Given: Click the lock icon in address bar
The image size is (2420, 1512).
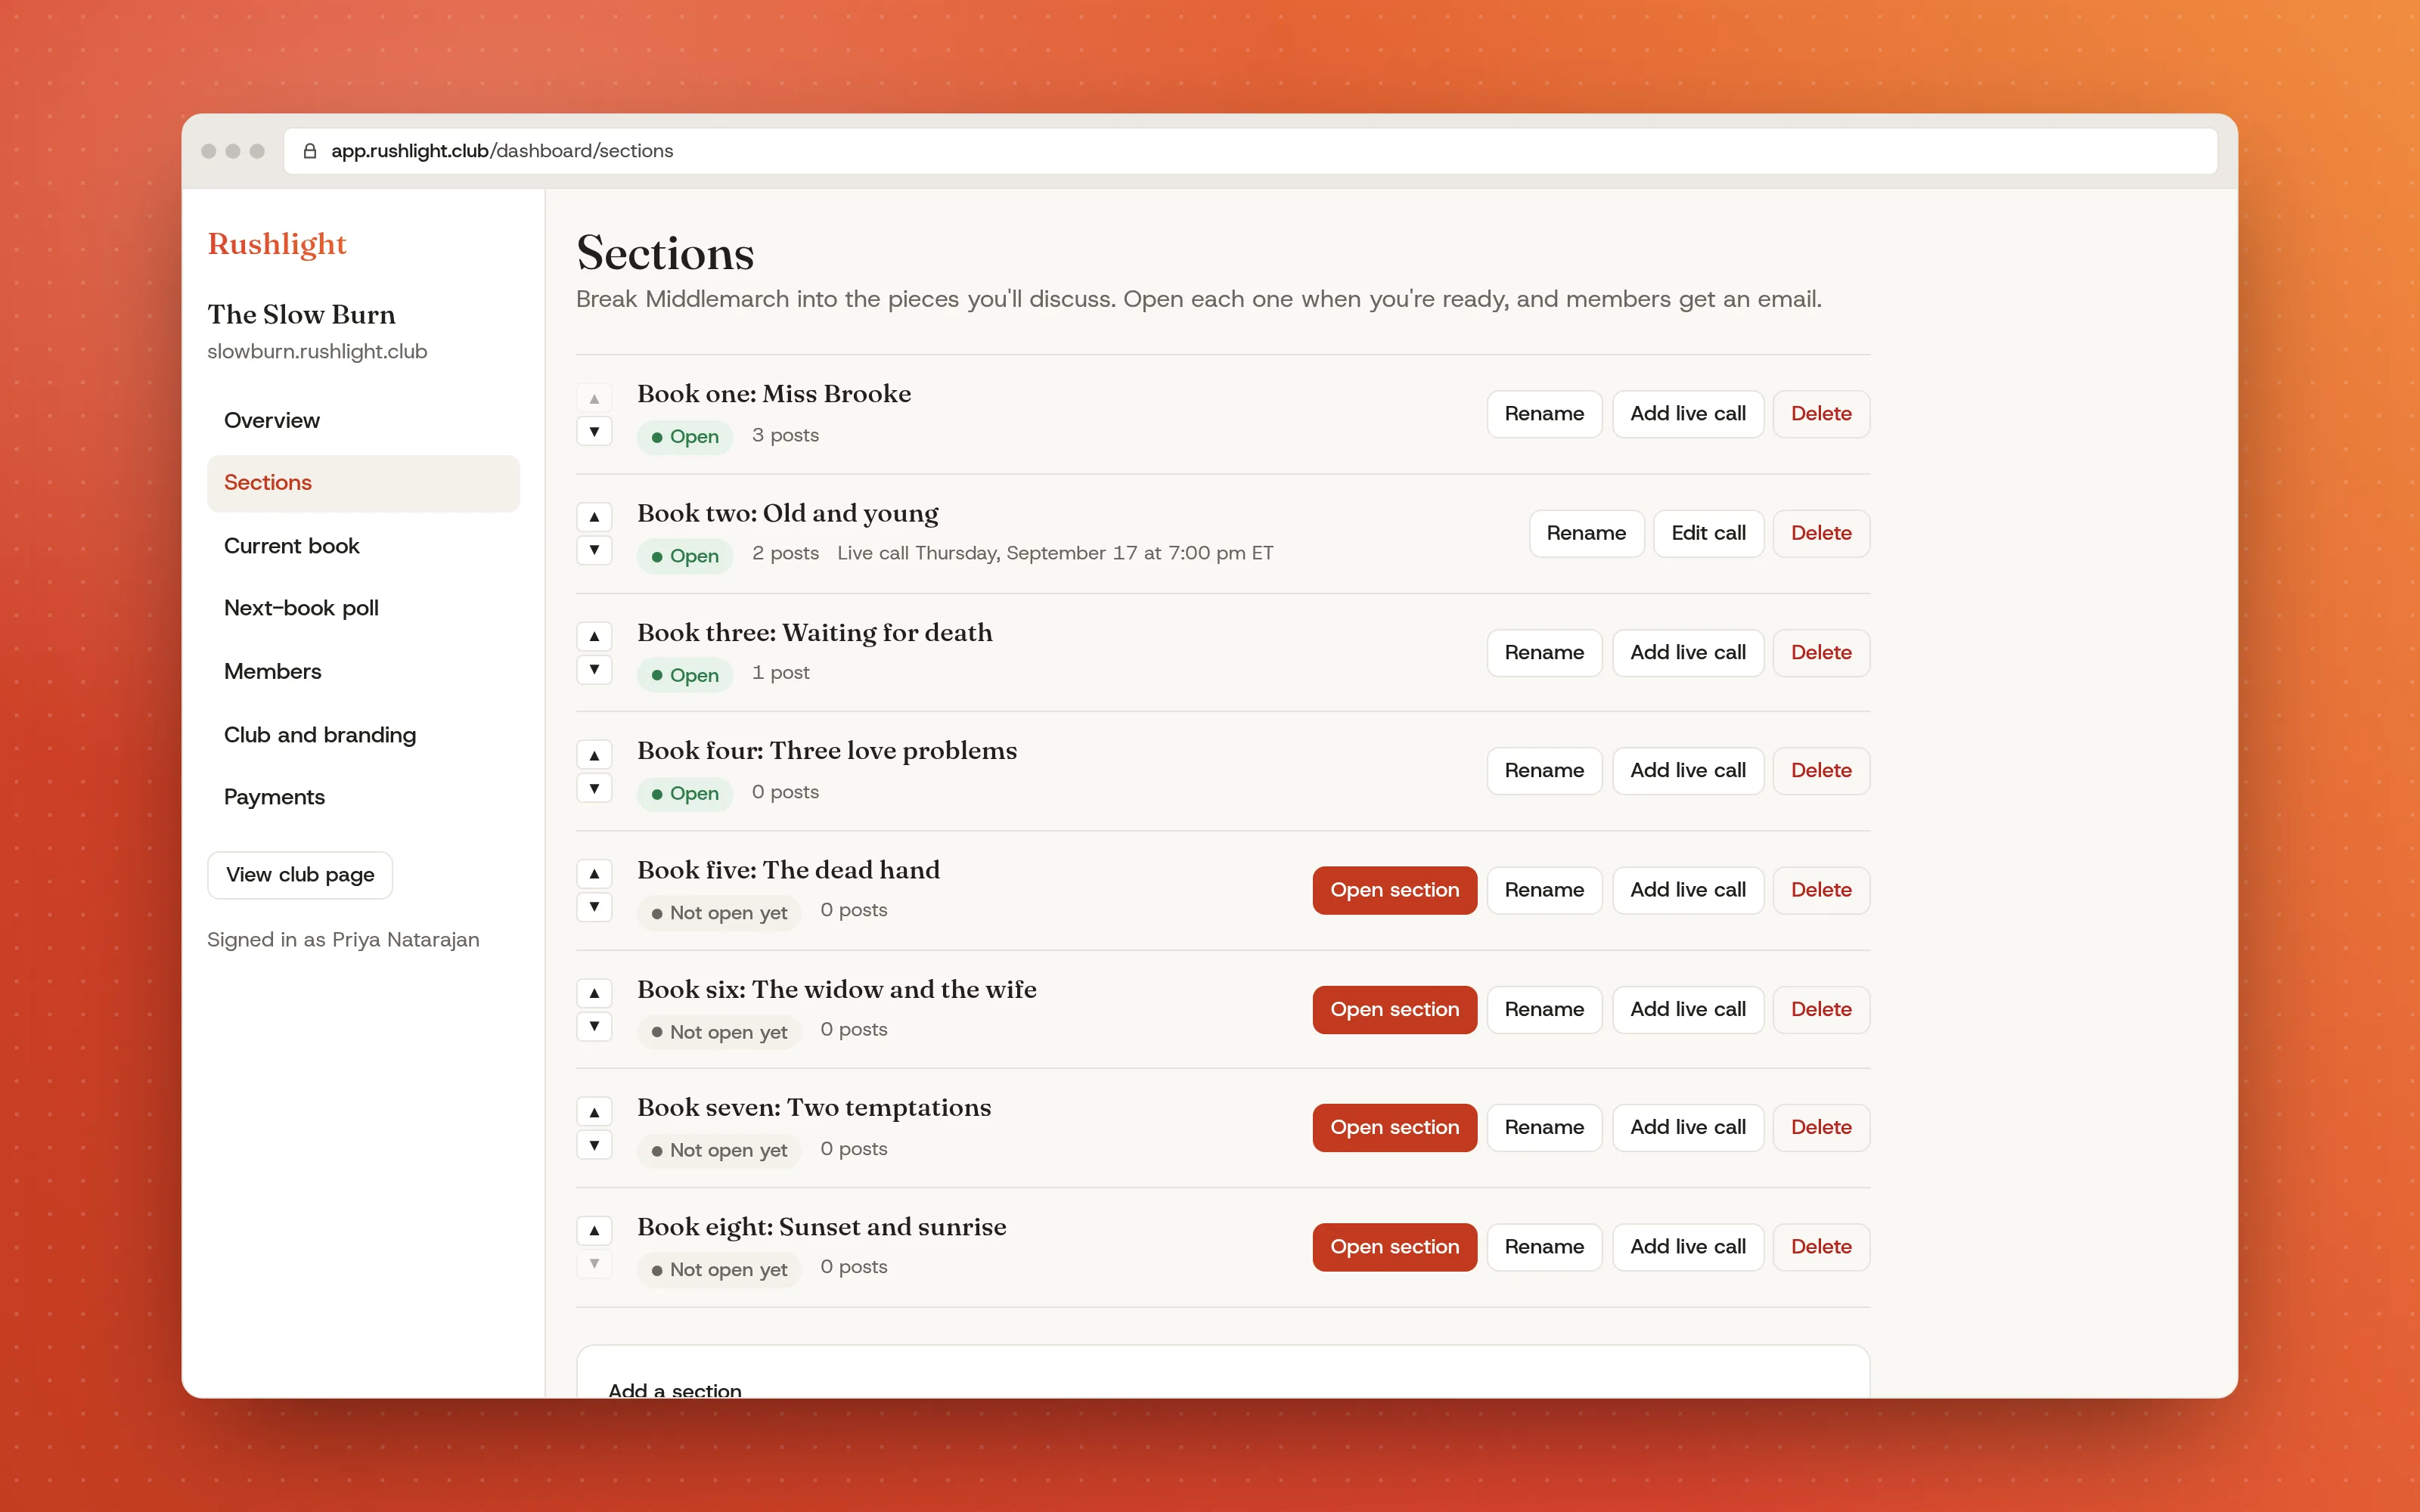Looking at the screenshot, I should (x=310, y=151).
